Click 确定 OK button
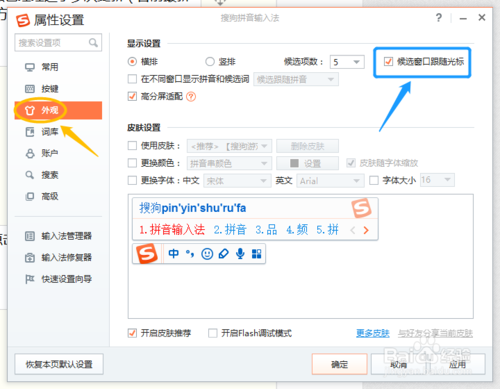Screen dimensions: 500x389 click(340, 364)
